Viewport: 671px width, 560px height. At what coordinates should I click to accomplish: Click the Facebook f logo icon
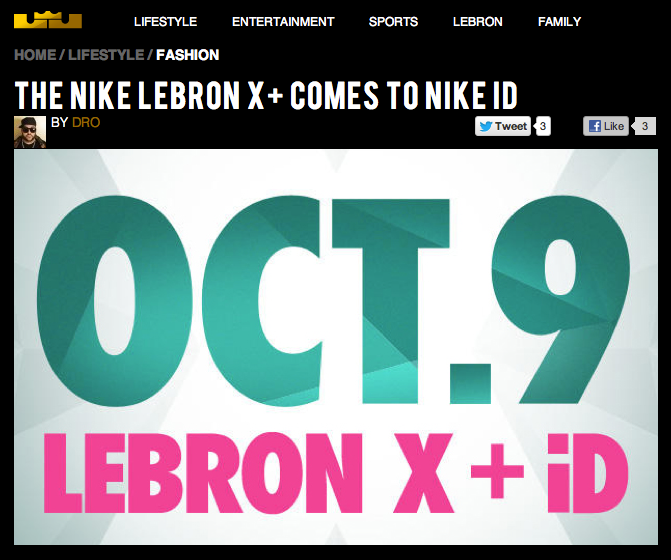pyautogui.click(x=595, y=126)
